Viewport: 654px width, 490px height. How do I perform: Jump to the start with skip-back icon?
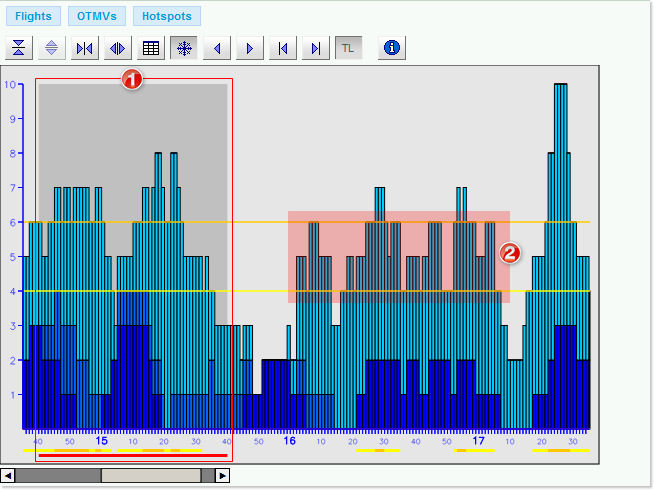point(283,48)
